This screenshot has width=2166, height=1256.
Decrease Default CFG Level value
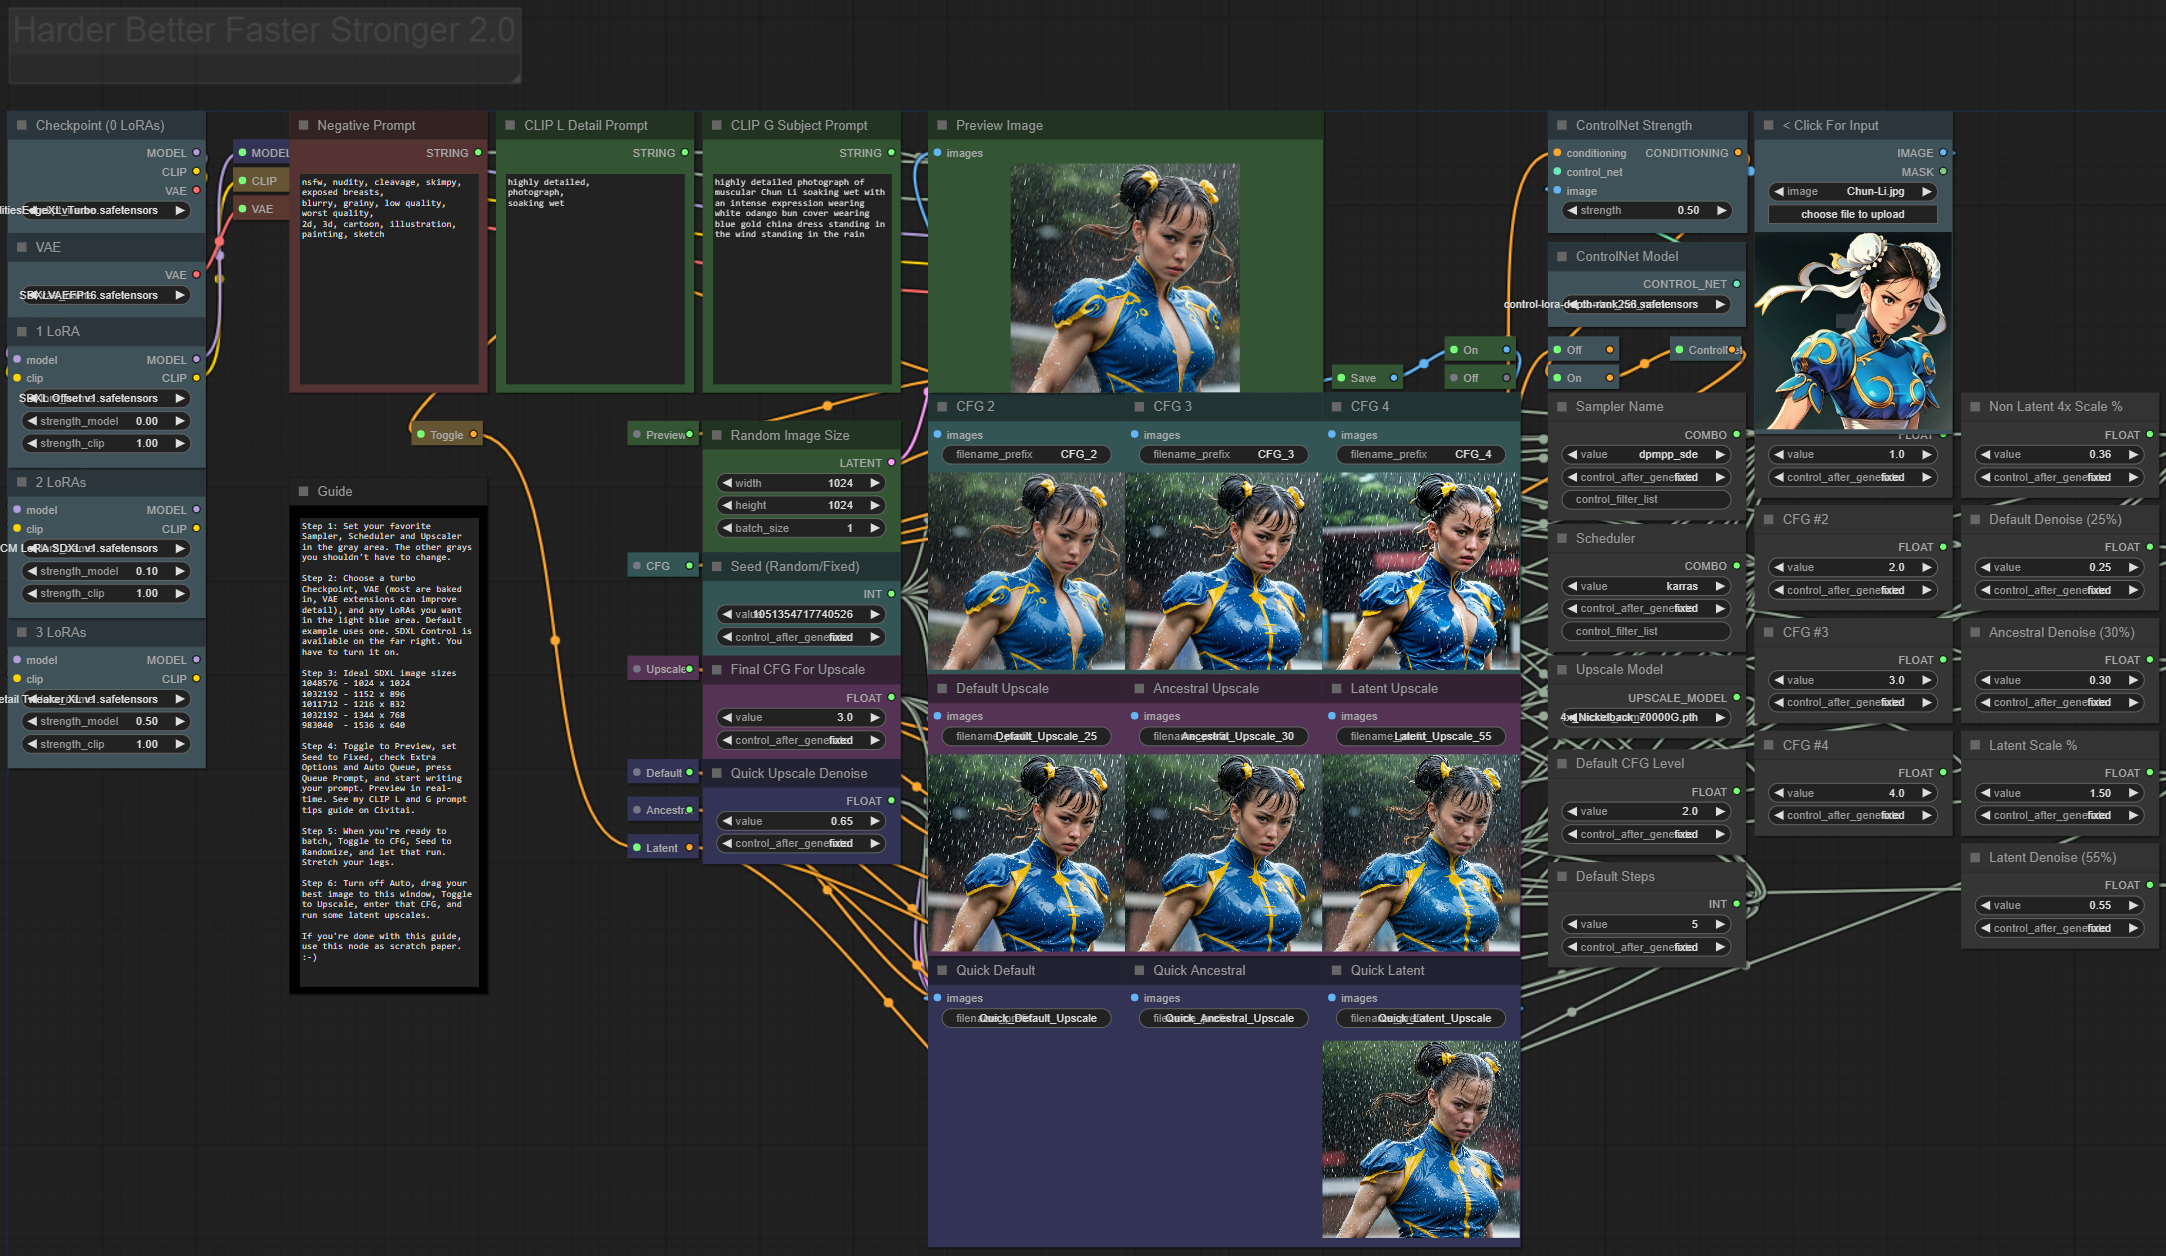coord(1572,812)
